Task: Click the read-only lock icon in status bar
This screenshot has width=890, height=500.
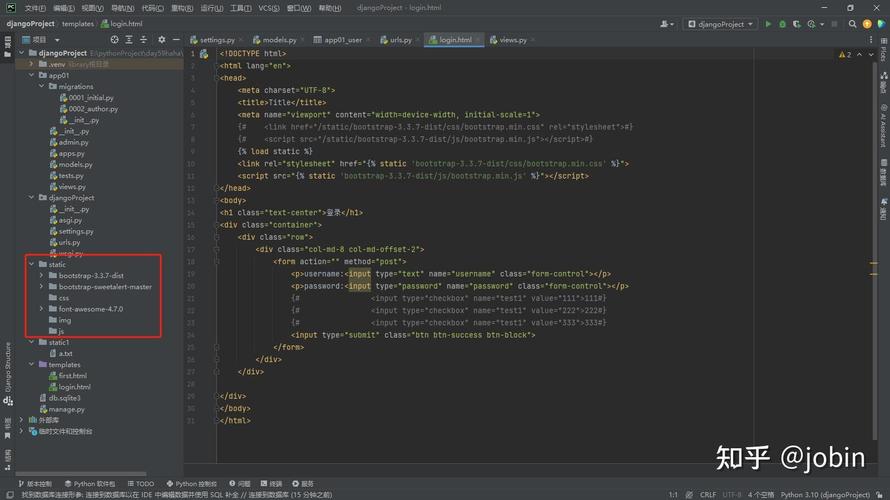Action: [879, 495]
